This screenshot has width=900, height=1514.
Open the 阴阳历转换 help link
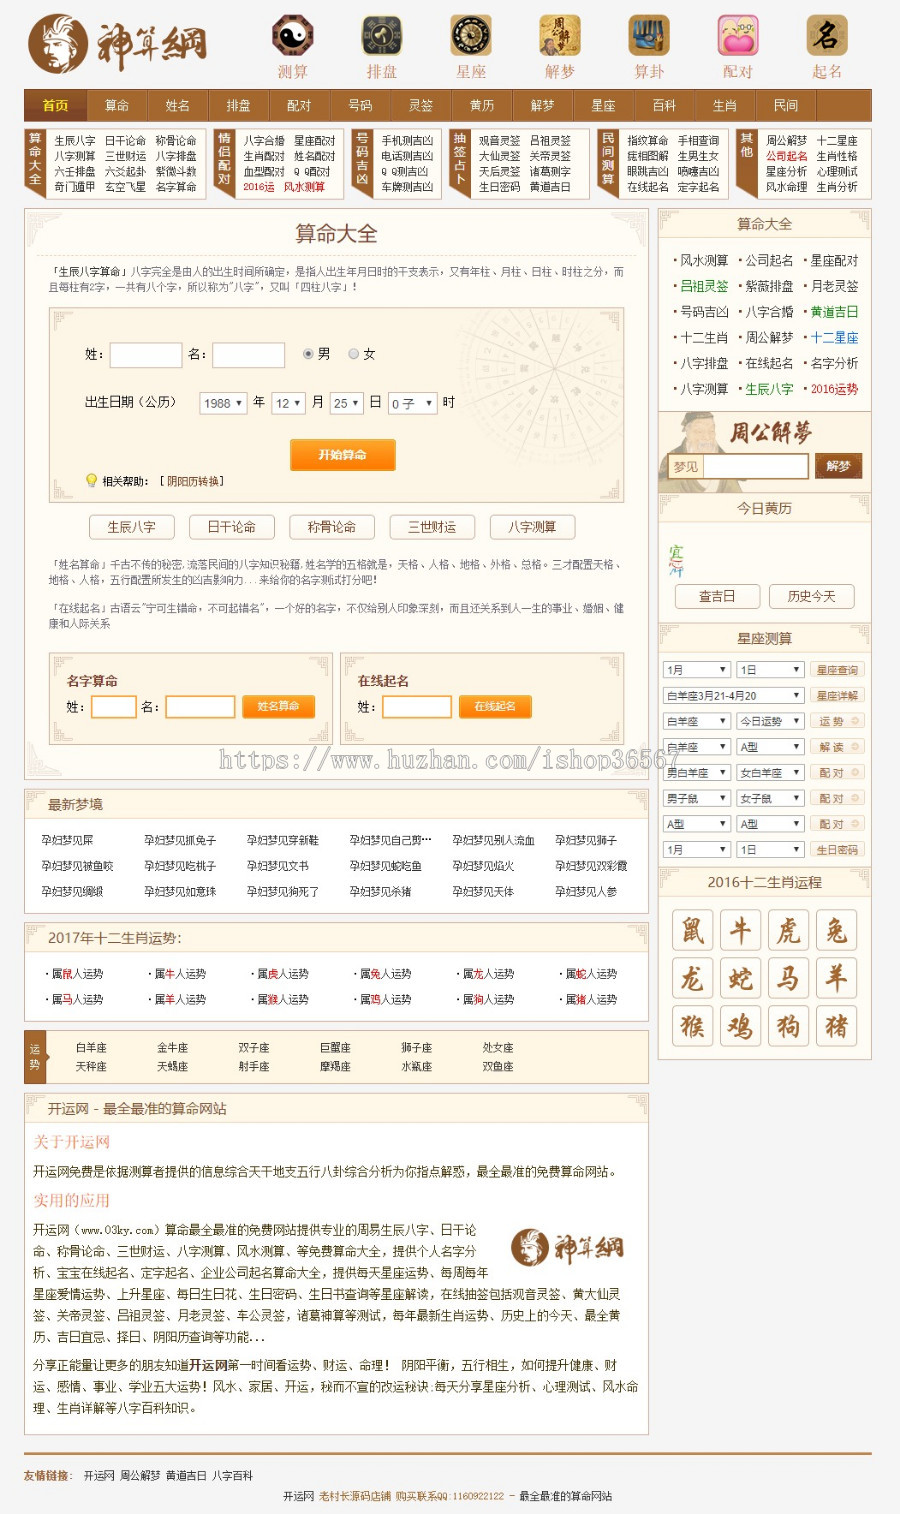194,481
